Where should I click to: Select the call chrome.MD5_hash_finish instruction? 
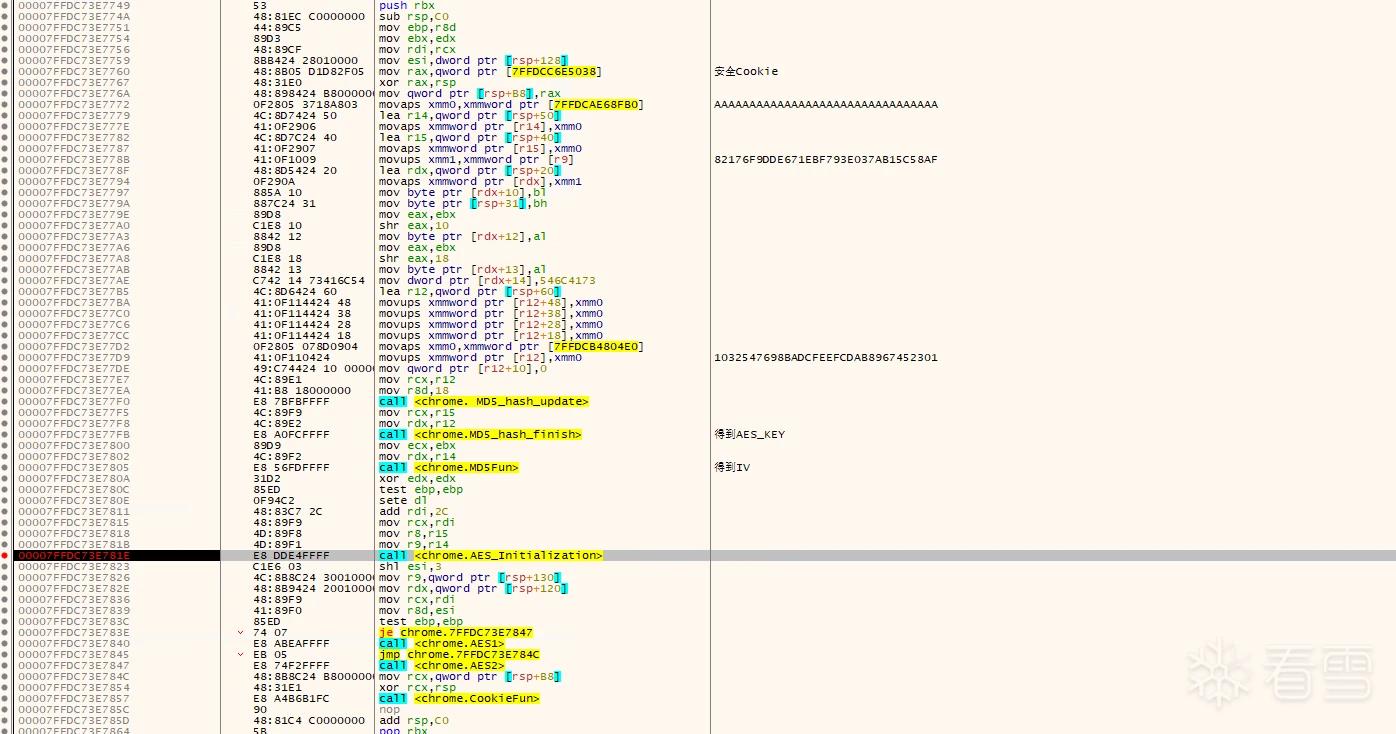pyautogui.click(x=480, y=434)
